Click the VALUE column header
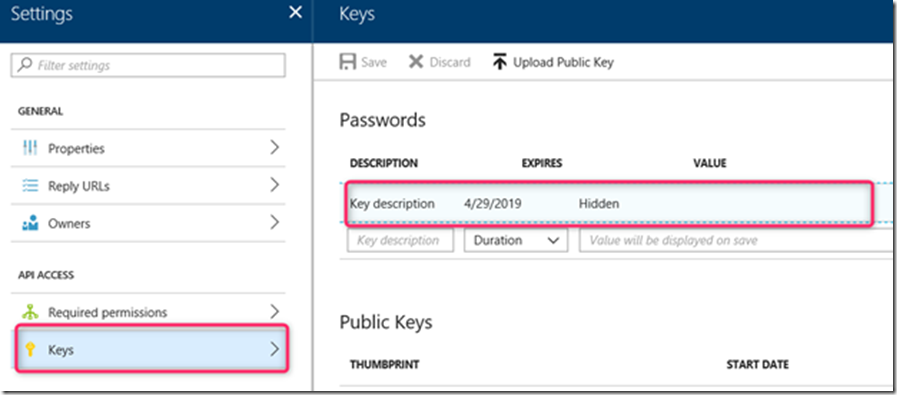 pos(710,163)
